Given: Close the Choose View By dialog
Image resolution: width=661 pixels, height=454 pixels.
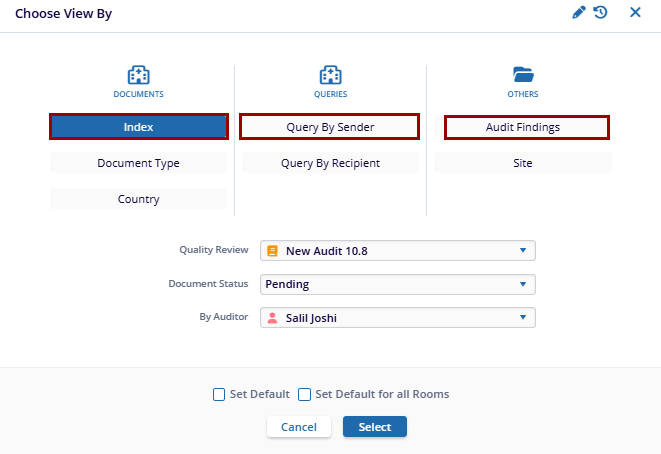Looking at the screenshot, I should point(635,13).
